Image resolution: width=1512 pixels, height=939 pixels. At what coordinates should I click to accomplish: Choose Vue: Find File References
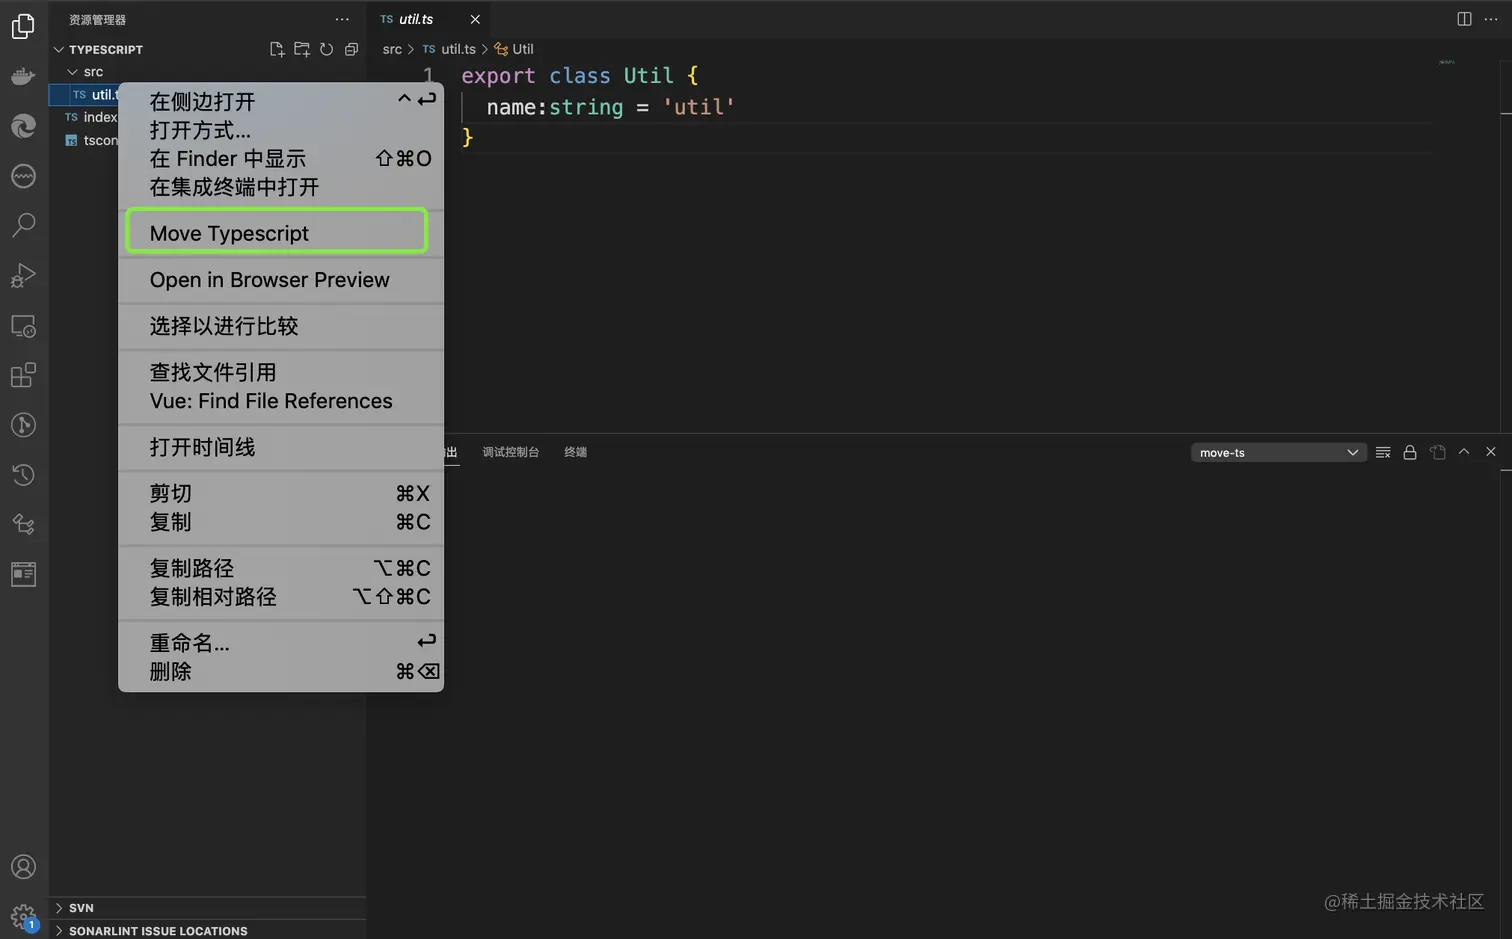tap(281, 401)
